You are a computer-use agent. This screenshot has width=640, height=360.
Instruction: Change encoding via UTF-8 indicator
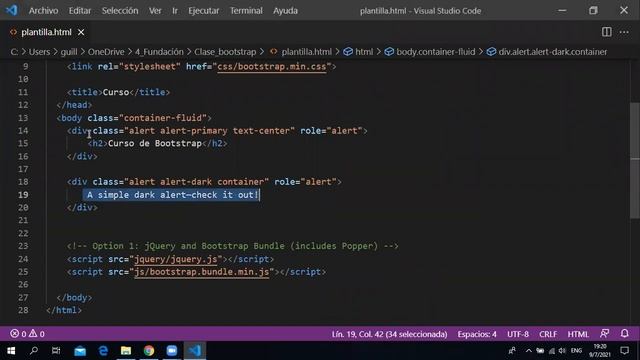(518, 334)
